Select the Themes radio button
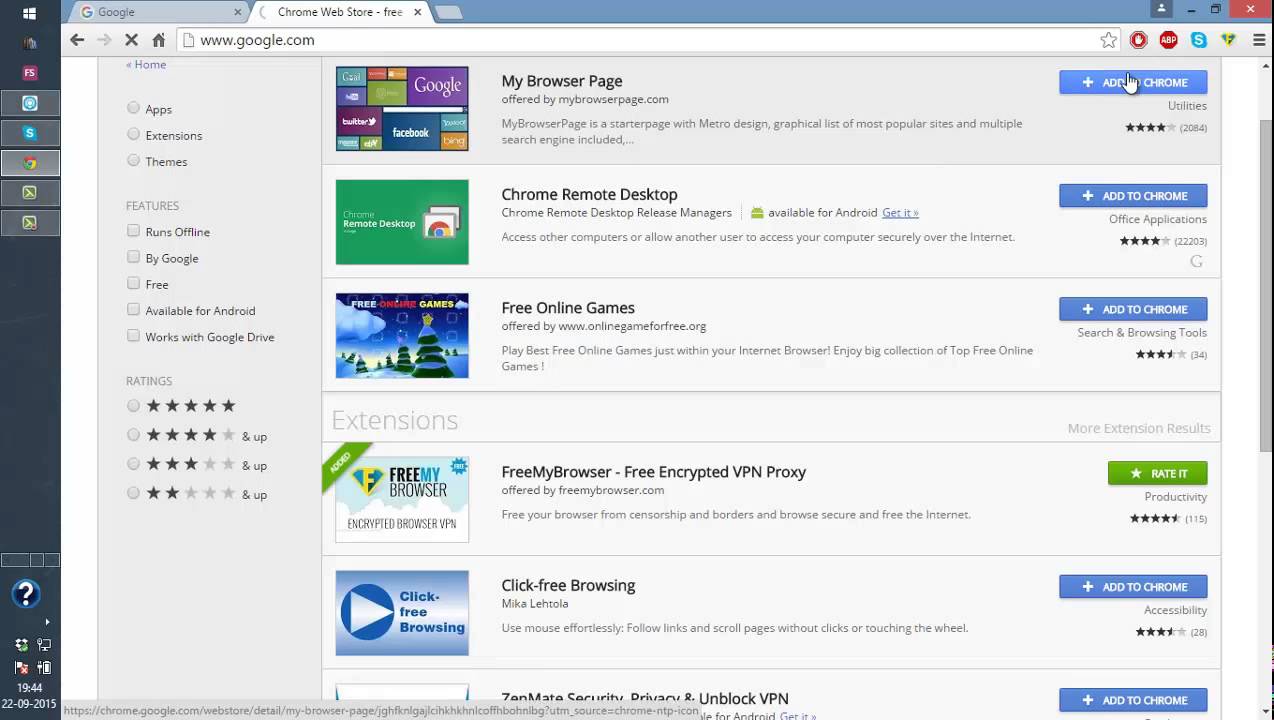Screen dimensions: 1274x720 tap(134, 160)
